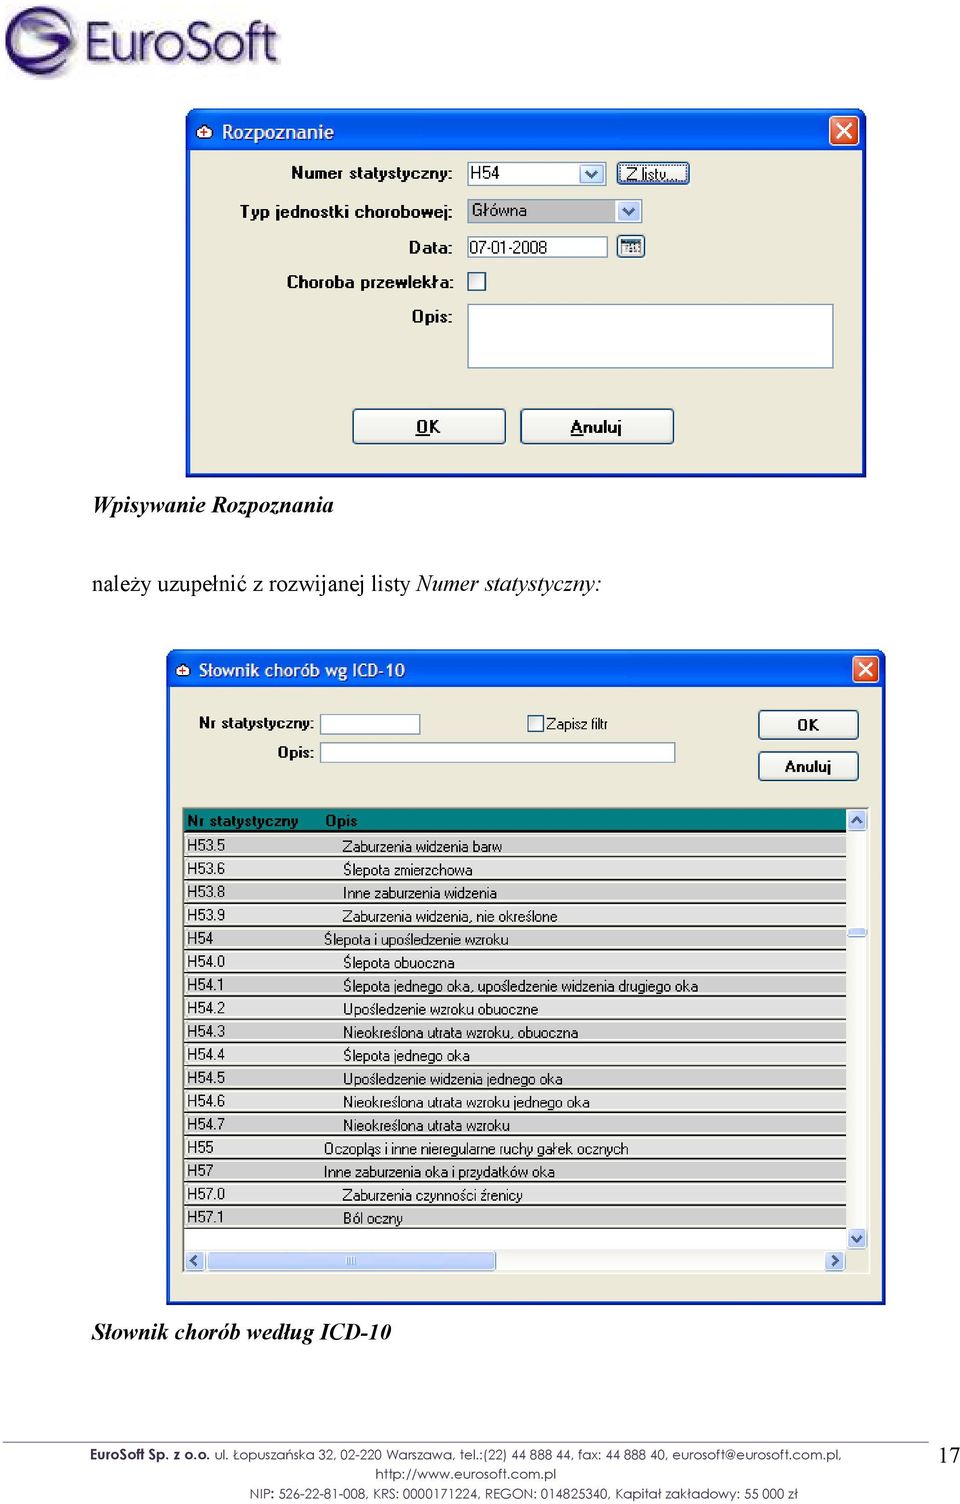This screenshot has height=1504, width=960.
Task: Select row H57.1 Ból oczny
Action: [x=515, y=1217]
